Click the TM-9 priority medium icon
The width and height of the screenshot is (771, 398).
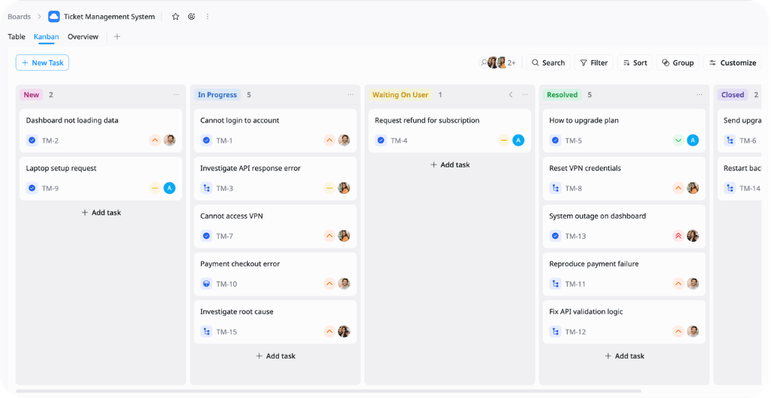point(155,188)
